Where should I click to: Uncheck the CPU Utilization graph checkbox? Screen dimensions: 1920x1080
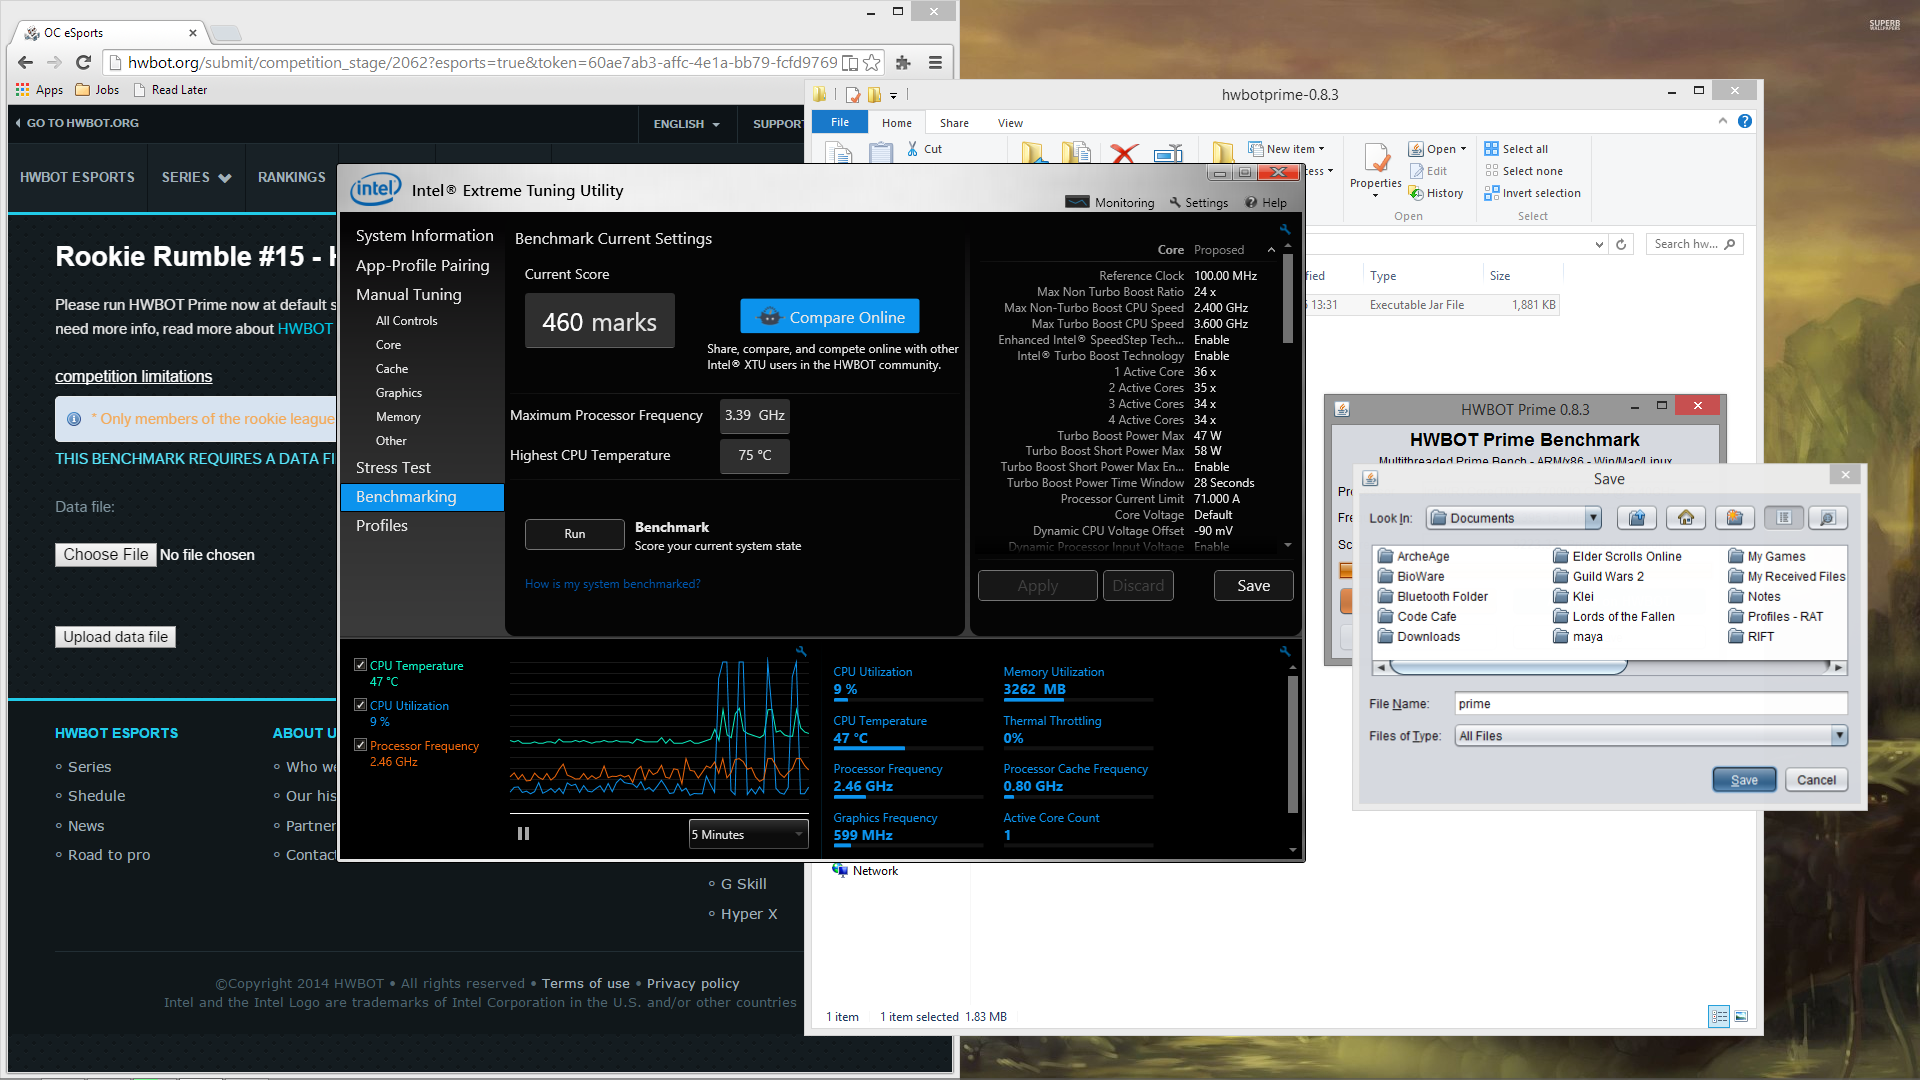(361, 705)
